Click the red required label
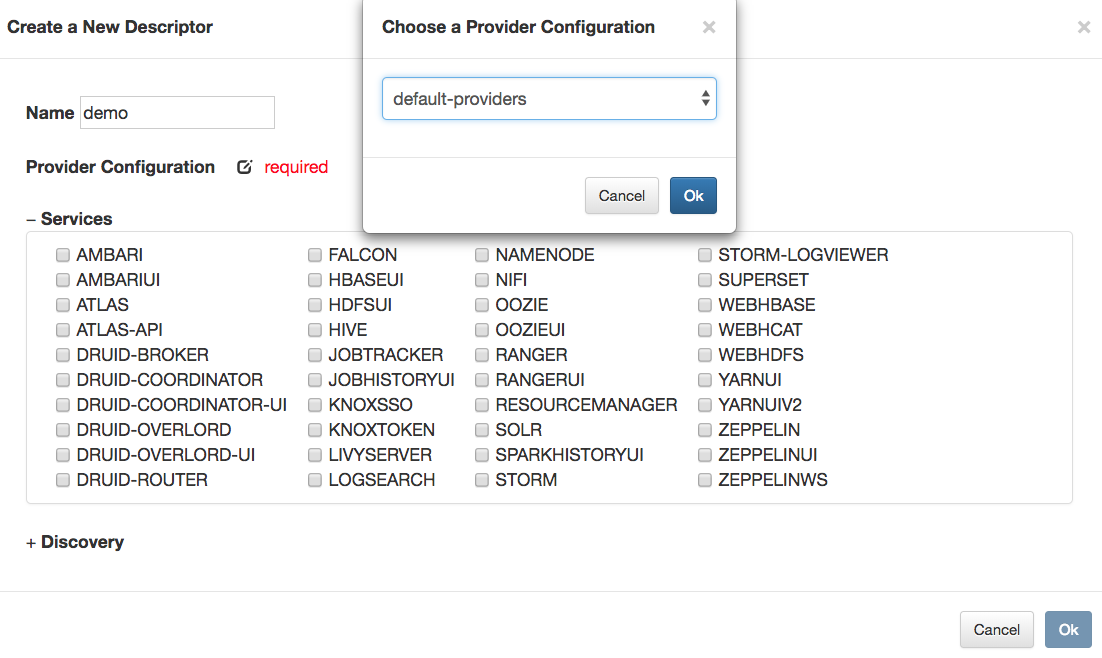1102x658 pixels. [297, 167]
